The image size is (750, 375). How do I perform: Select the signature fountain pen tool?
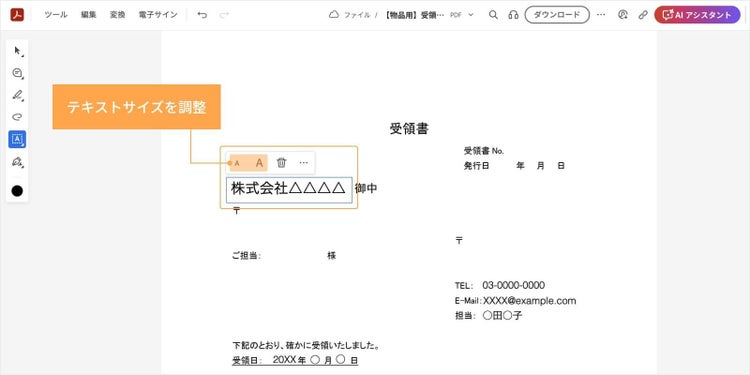[17, 162]
